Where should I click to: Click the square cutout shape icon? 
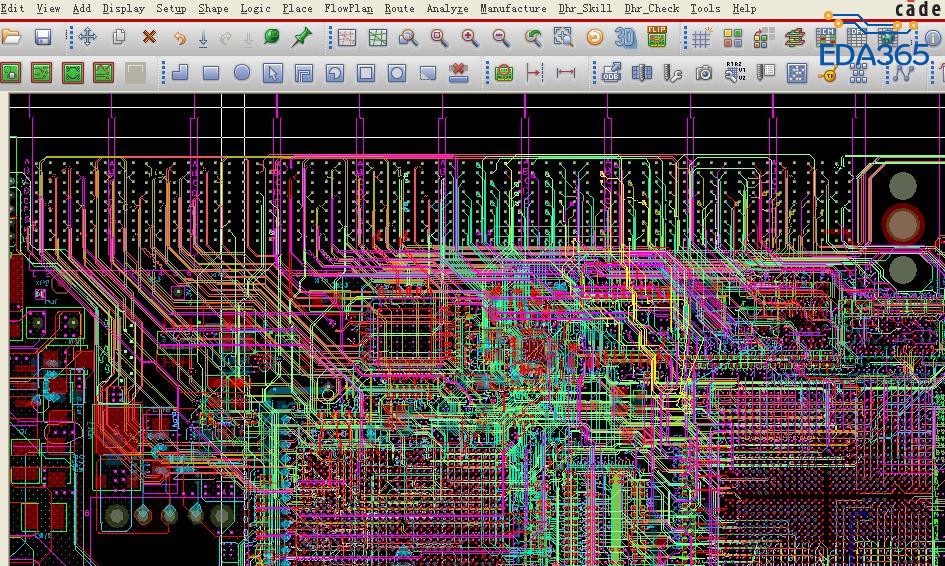click(x=366, y=73)
